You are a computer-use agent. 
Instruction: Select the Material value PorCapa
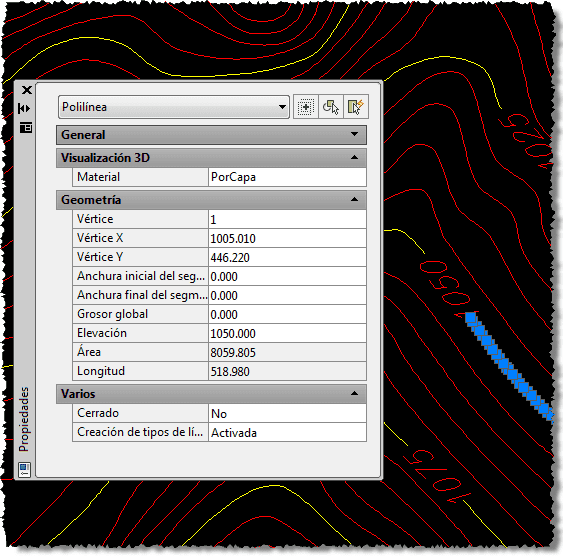point(287,177)
